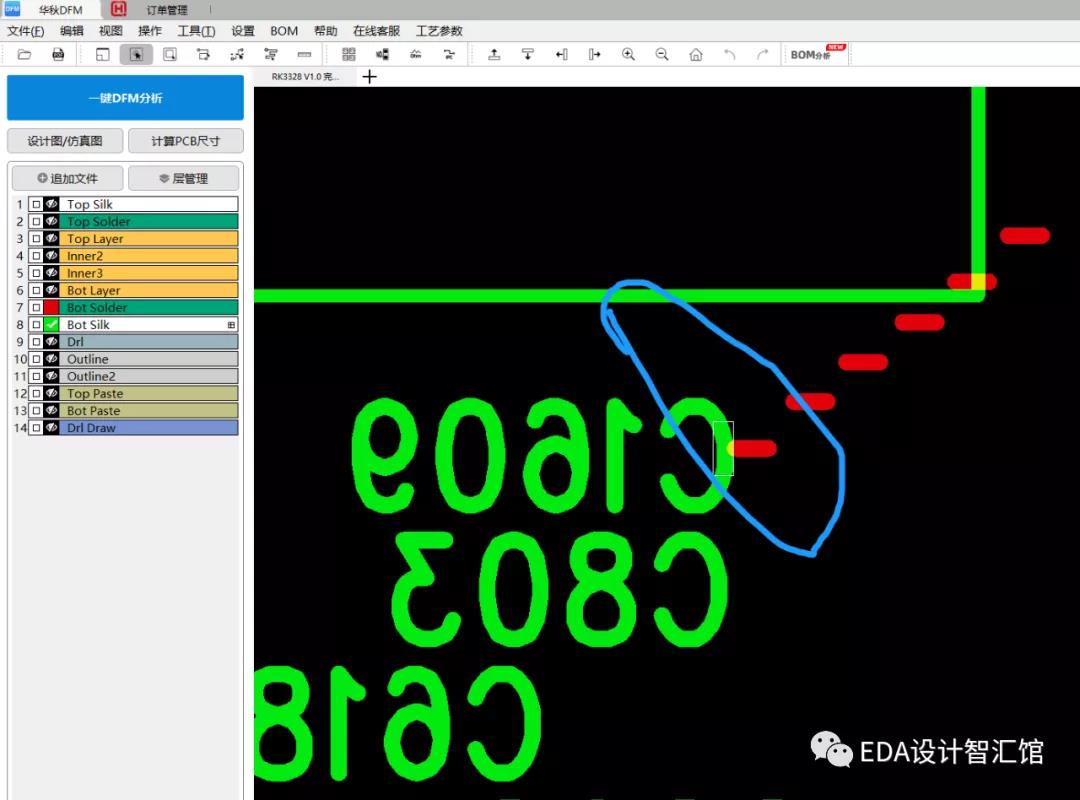The height and width of the screenshot is (800, 1080).
Task: Select the Bot Paste layer row
Action: (x=133, y=411)
